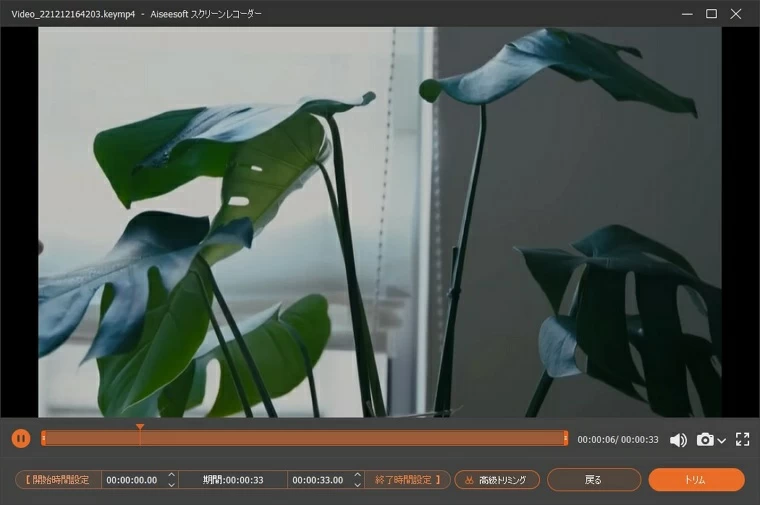Click the start time field 00:00:00.00

[132, 480]
